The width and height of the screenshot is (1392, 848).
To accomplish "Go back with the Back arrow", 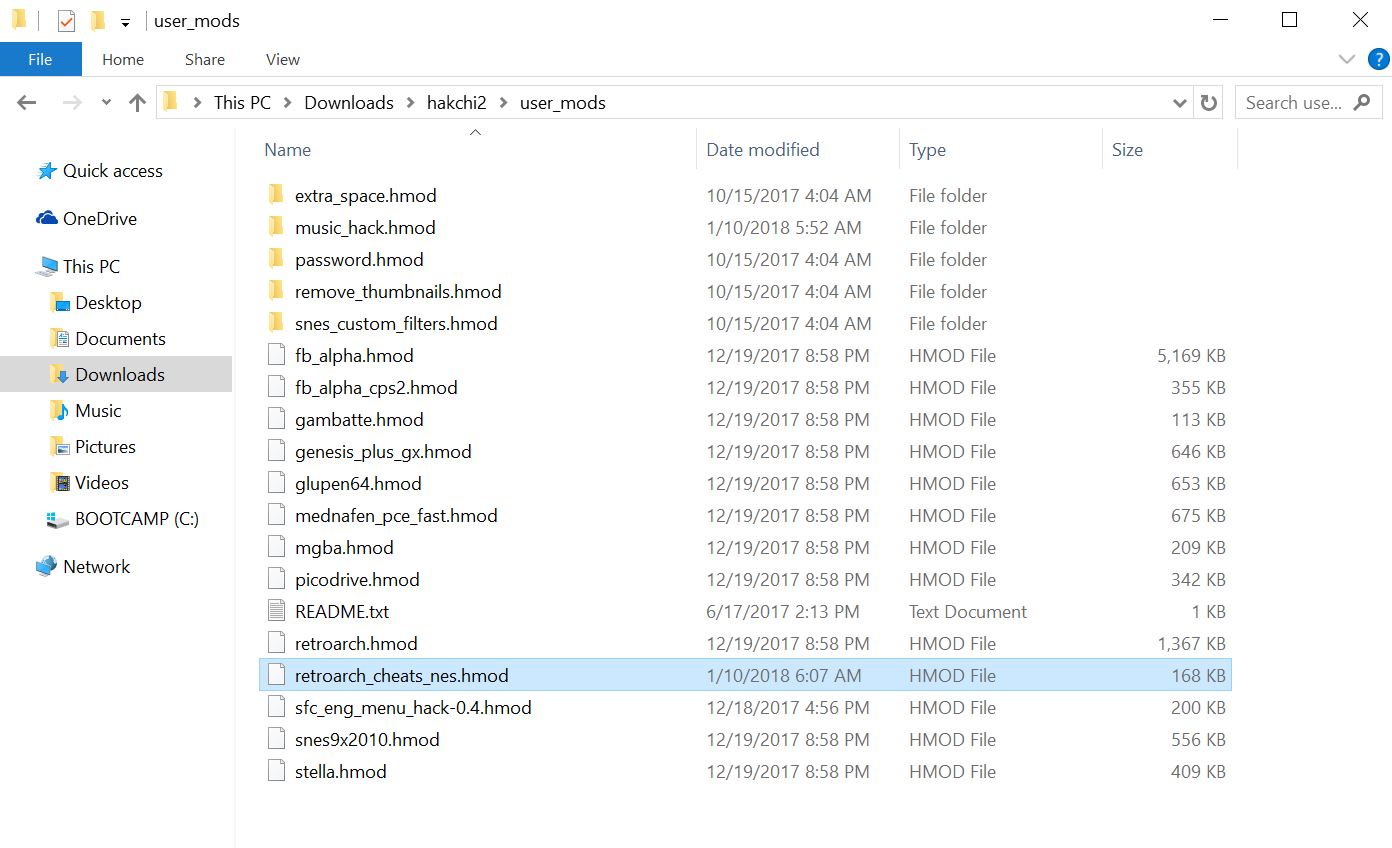I will (x=27, y=102).
